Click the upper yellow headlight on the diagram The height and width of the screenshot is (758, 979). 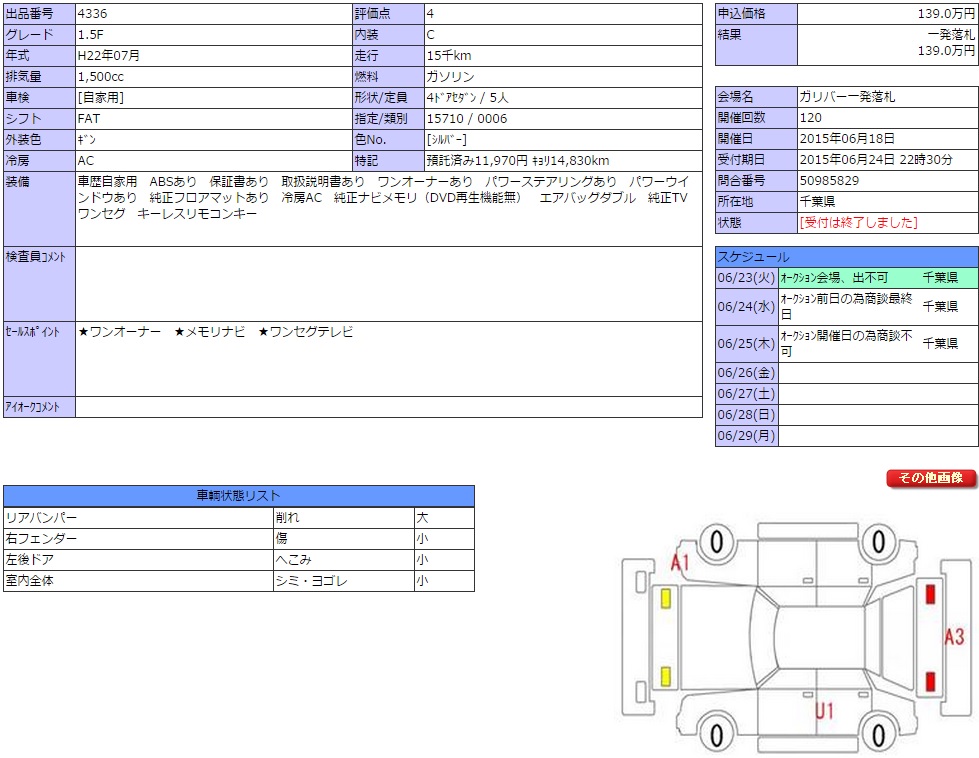pyautogui.click(x=666, y=600)
